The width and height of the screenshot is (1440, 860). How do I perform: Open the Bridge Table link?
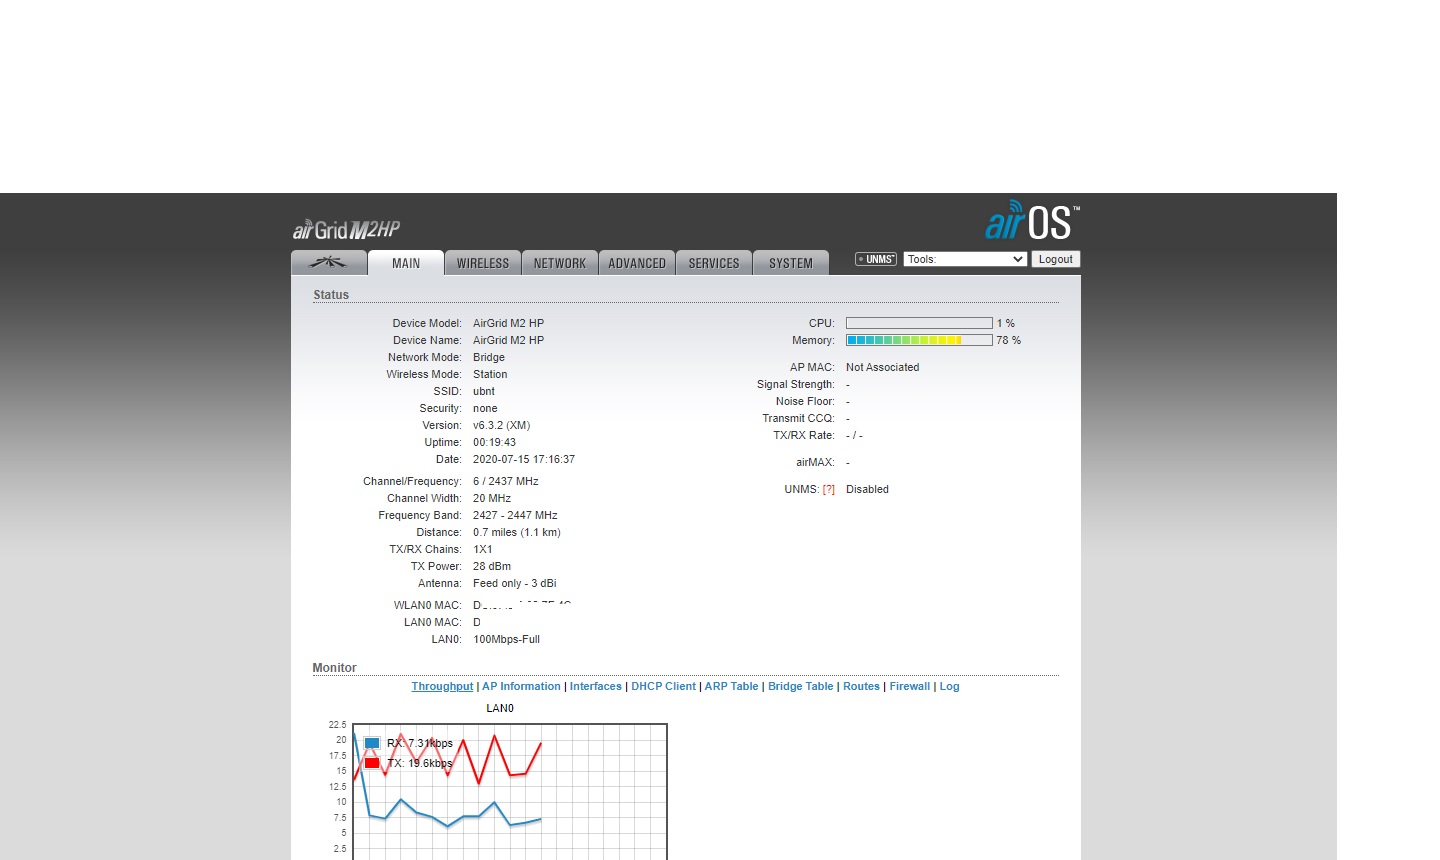point(800,686)
